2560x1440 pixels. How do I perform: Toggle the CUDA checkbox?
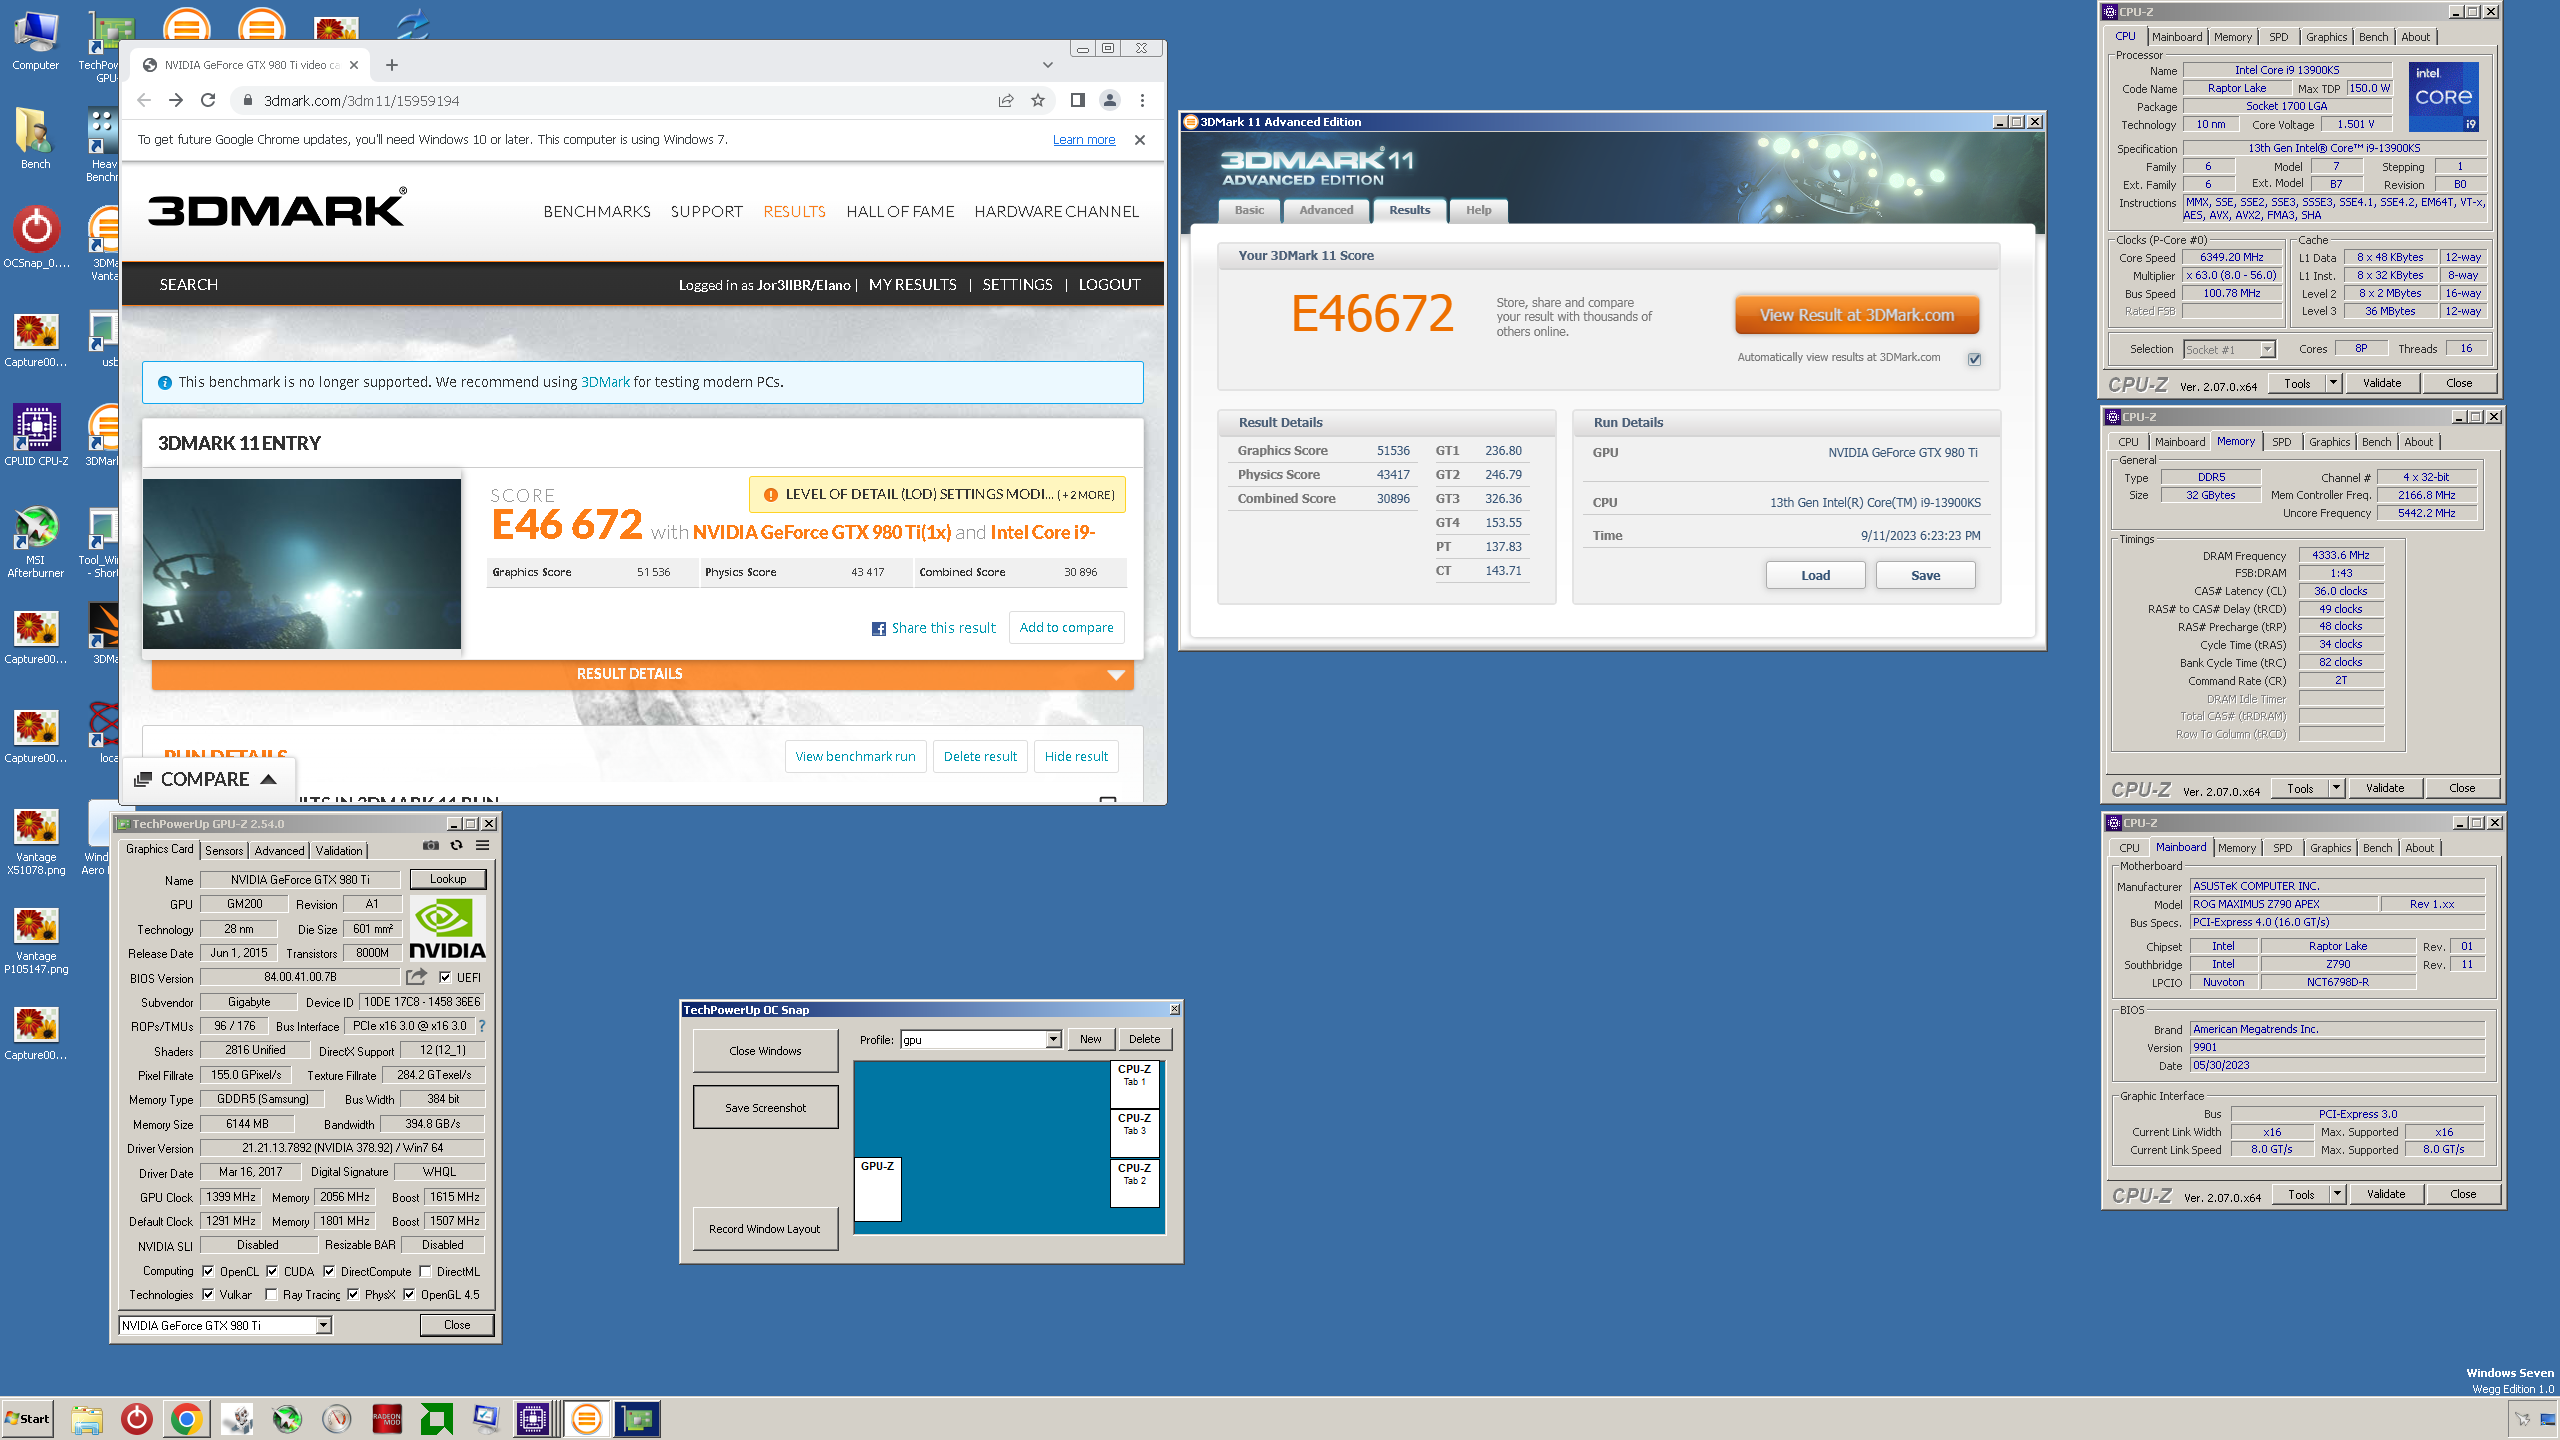tap(272, 1271)
